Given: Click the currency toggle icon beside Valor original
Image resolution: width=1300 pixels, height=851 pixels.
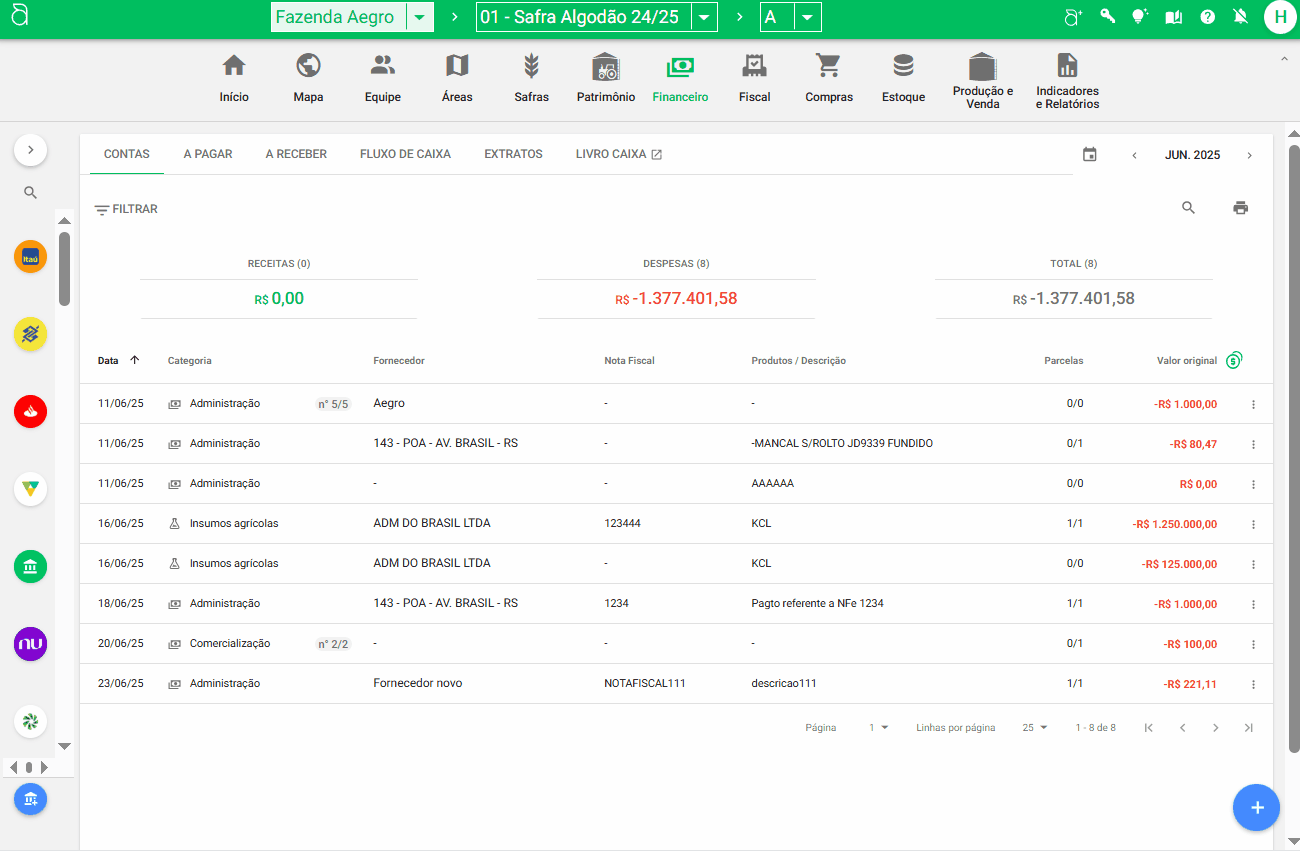Looking at the screenshot, I should tap(1234, 360).
